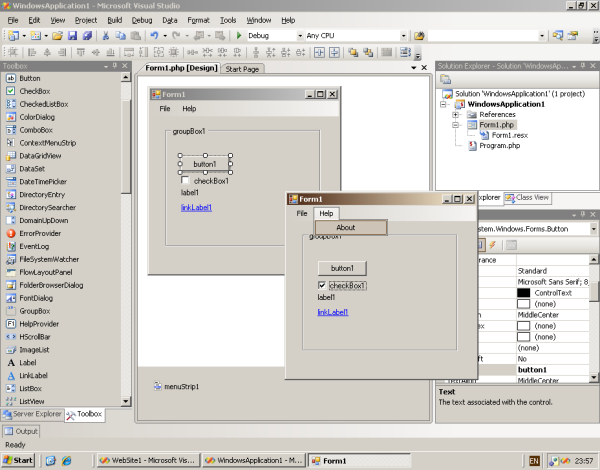Image resolution: width=600 pixels, height=470 pixels.
Task: Open the Tools menu in Visual Studio
Action: click(228, 20)
